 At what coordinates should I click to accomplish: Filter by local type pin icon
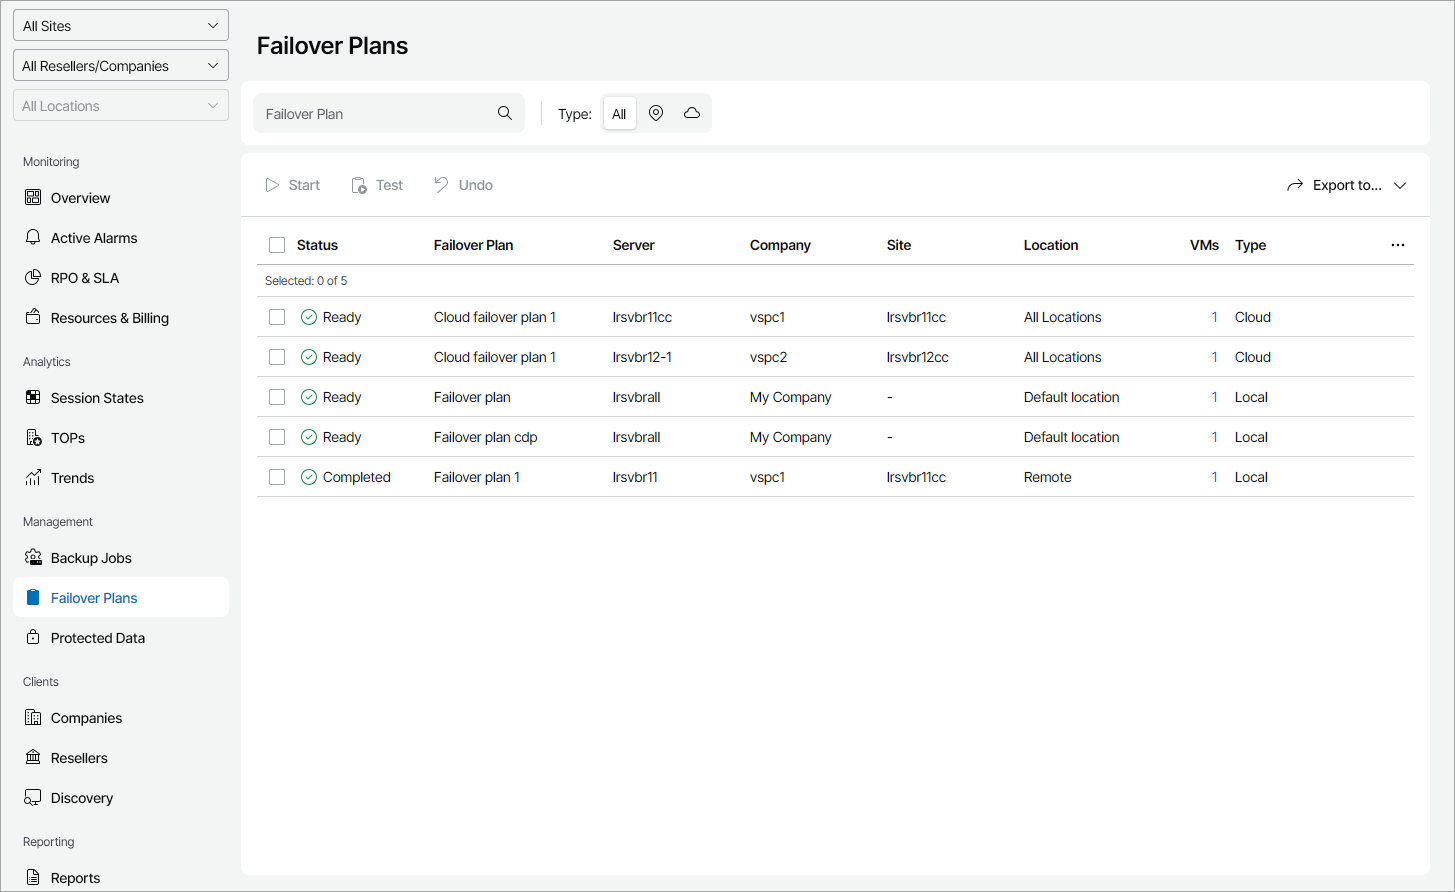click(656, 113)
